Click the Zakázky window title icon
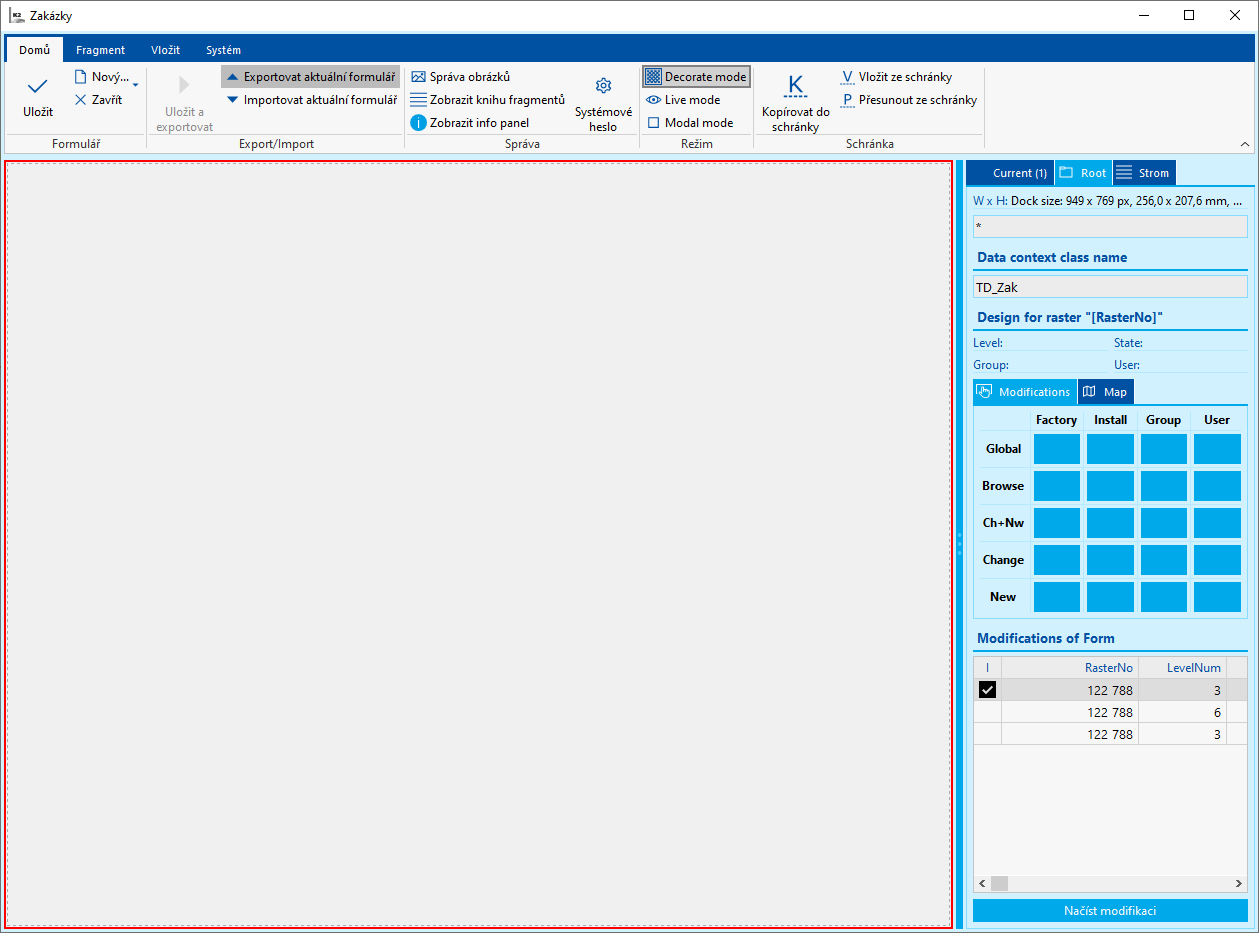This screenshot has width=1259, height=933. [x=16, y=16]
